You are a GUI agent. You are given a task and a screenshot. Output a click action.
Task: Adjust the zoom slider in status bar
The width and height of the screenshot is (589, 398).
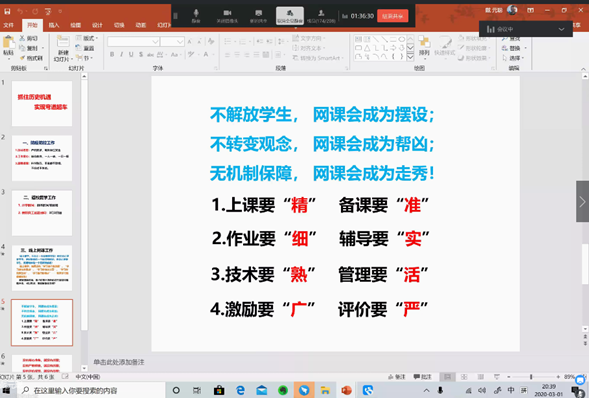pos(531,377)
